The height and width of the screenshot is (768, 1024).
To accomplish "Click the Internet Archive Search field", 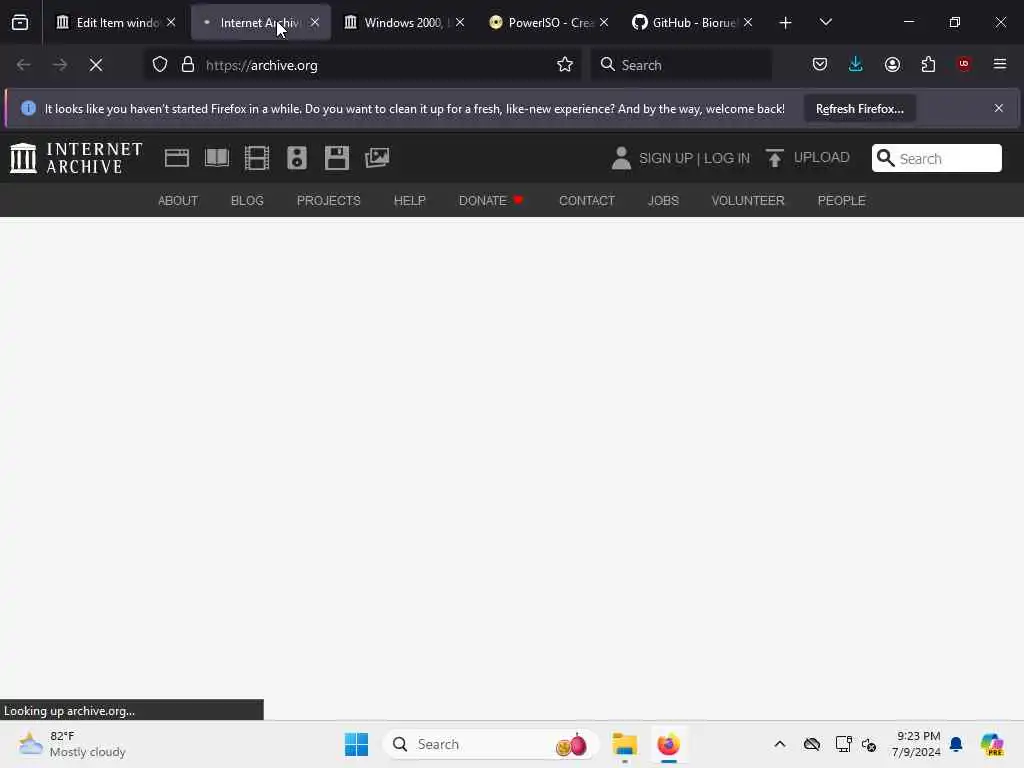I will tap(936, 158).
